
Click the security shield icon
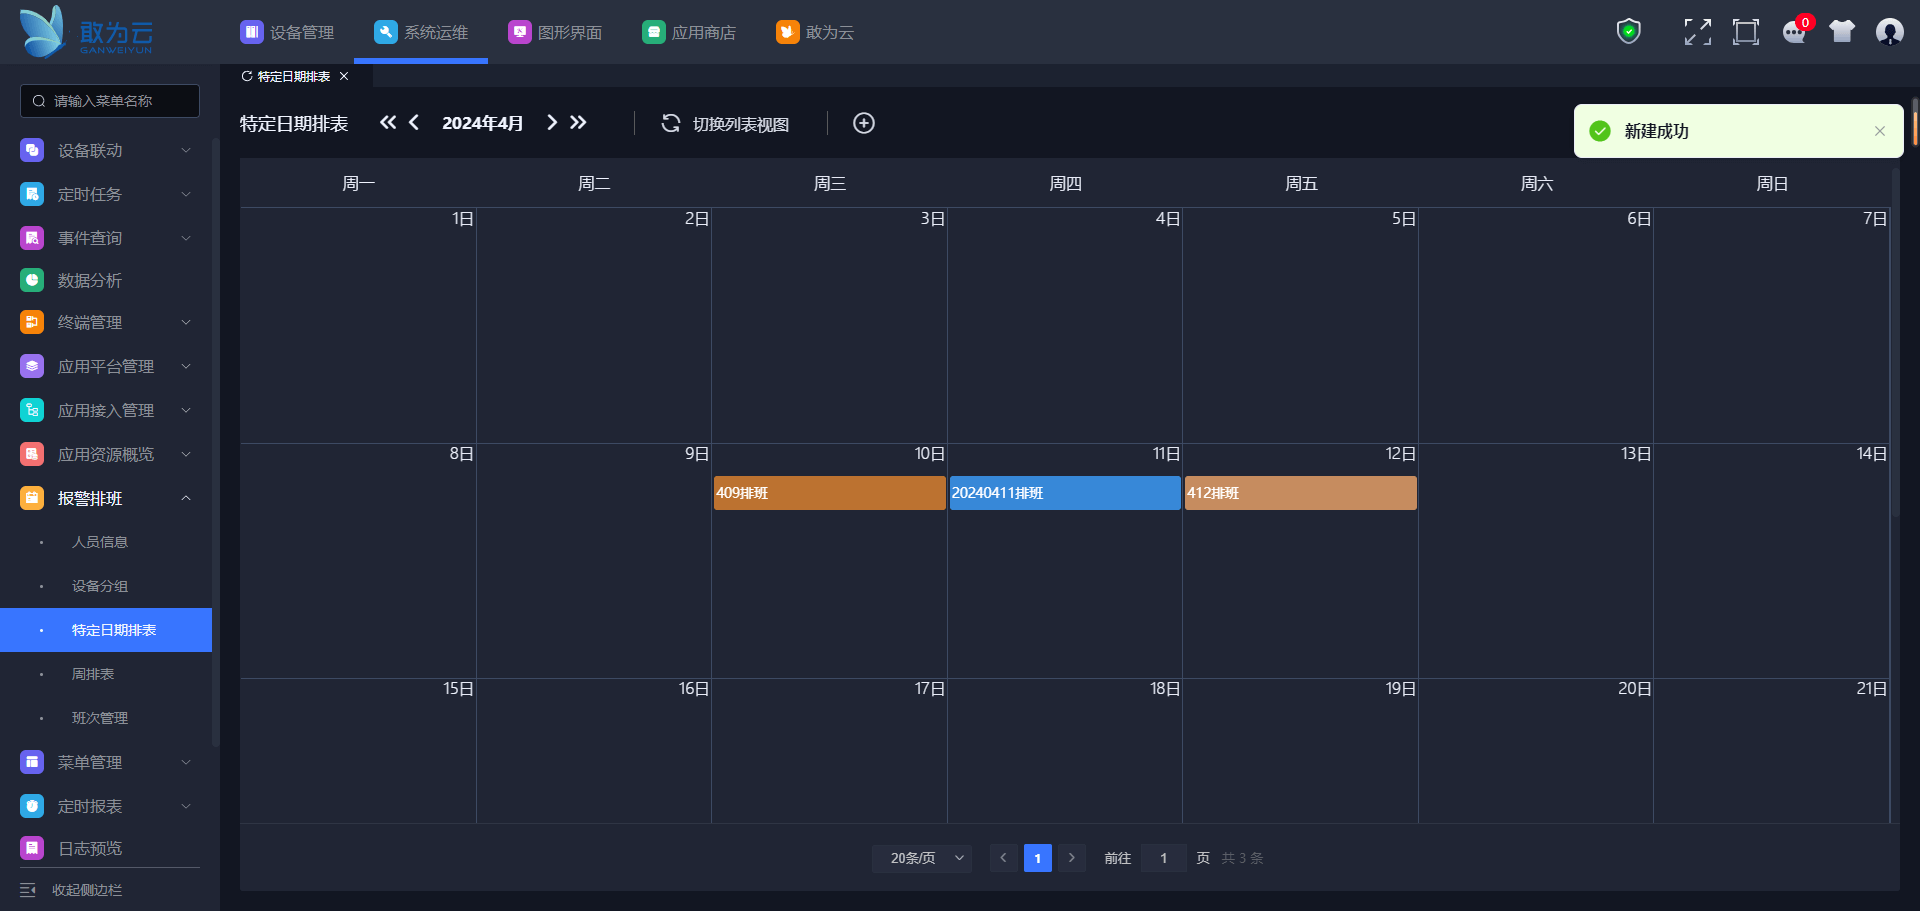pyautogui.click(x=1629, y=32)
